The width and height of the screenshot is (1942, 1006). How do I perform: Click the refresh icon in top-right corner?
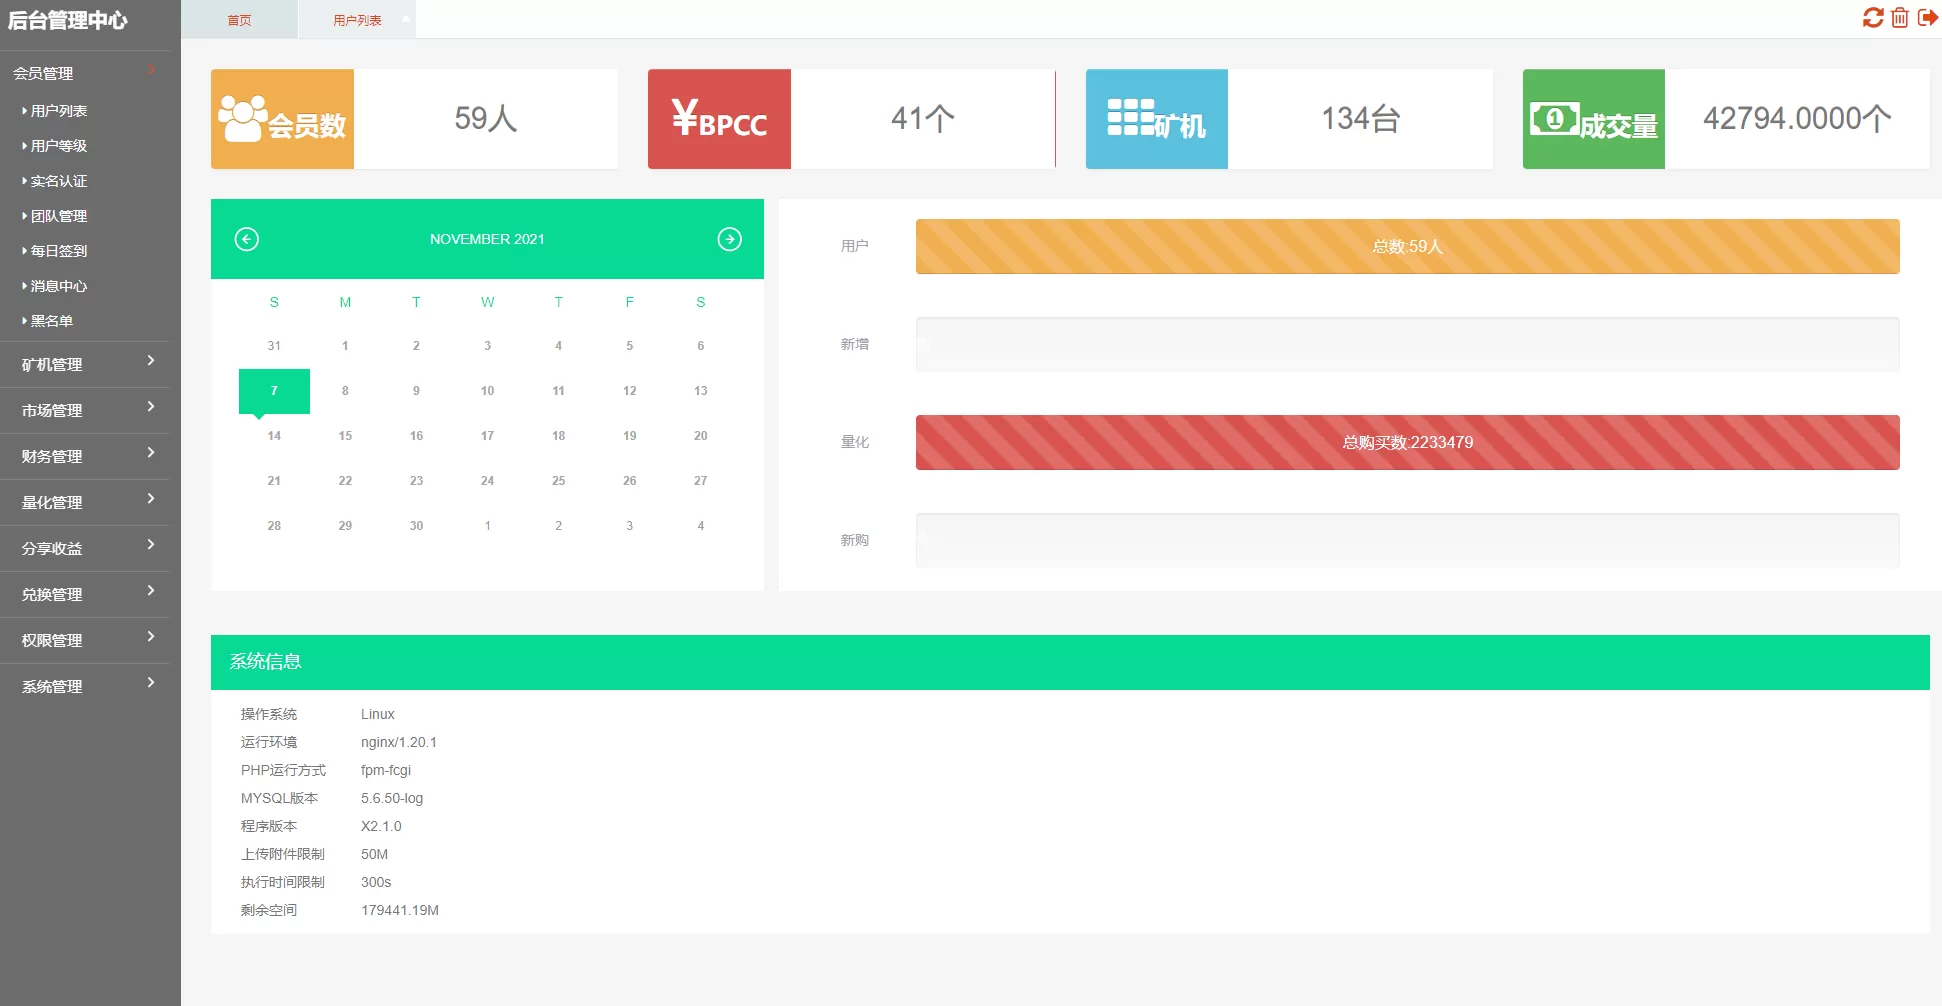click(x=1872, y=18)
